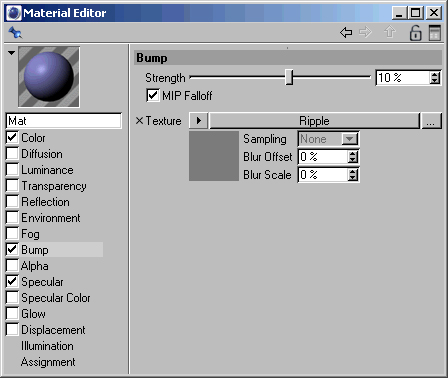This screenshot has width=448, height=378.
Task: Close the Material Editor window
Action: coord(434,13)
